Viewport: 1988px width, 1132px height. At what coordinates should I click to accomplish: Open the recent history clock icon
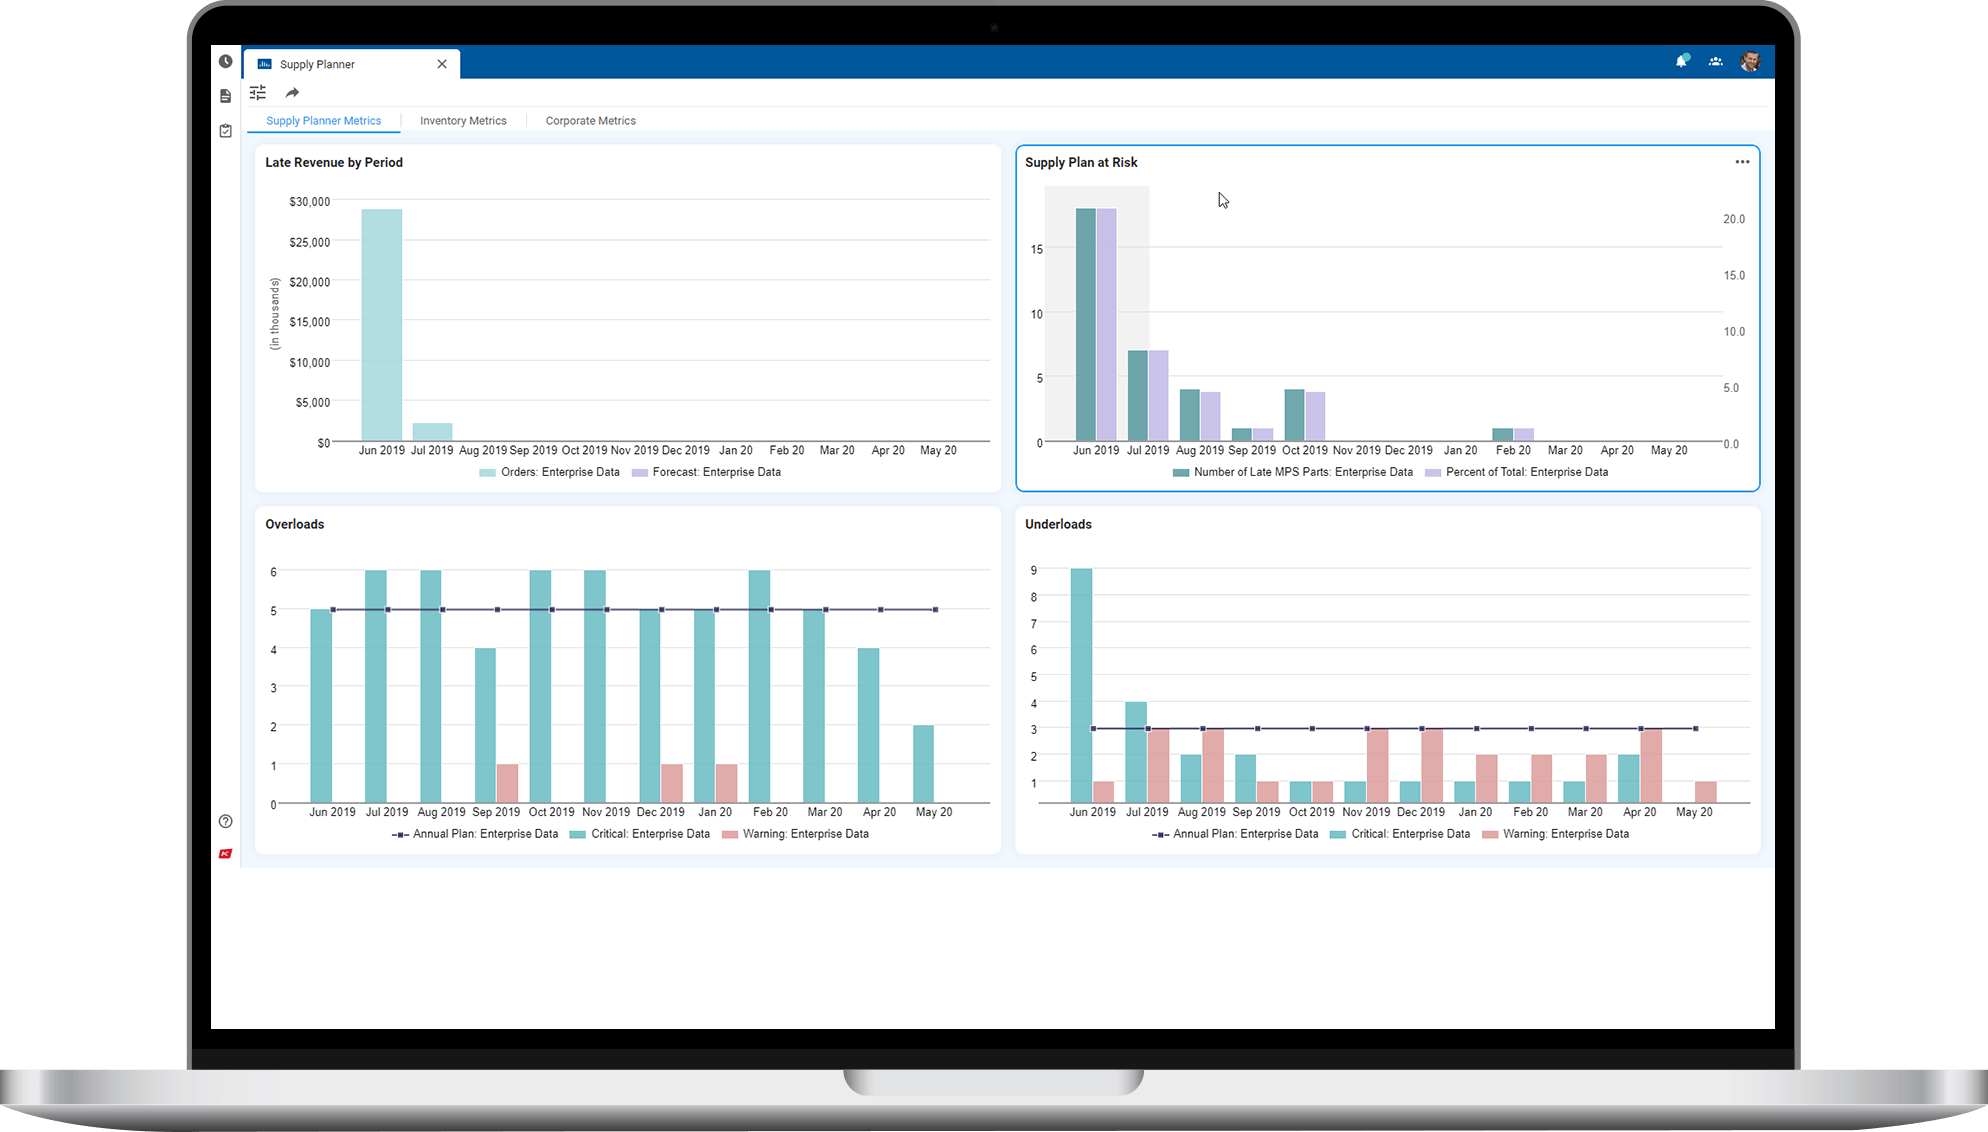coord(226,62)
